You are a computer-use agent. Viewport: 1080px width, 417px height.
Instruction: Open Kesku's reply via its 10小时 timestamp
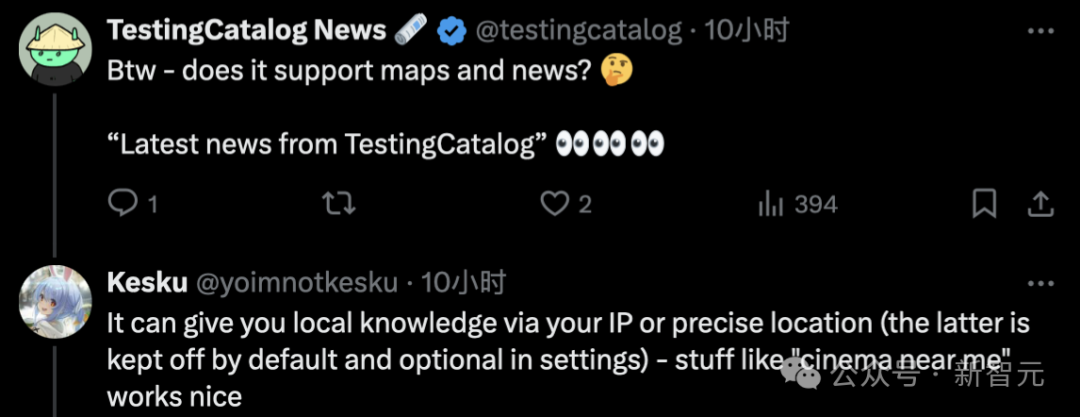(x=463, y=282)
